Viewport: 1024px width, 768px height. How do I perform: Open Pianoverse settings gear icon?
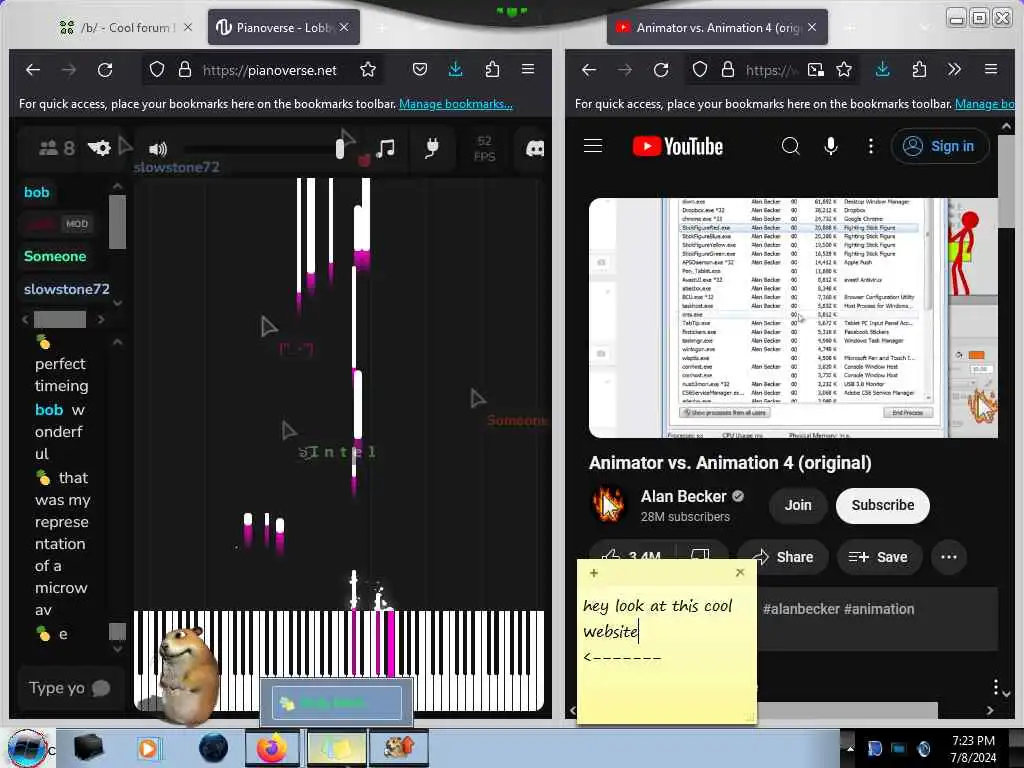(x=99, y=148)
